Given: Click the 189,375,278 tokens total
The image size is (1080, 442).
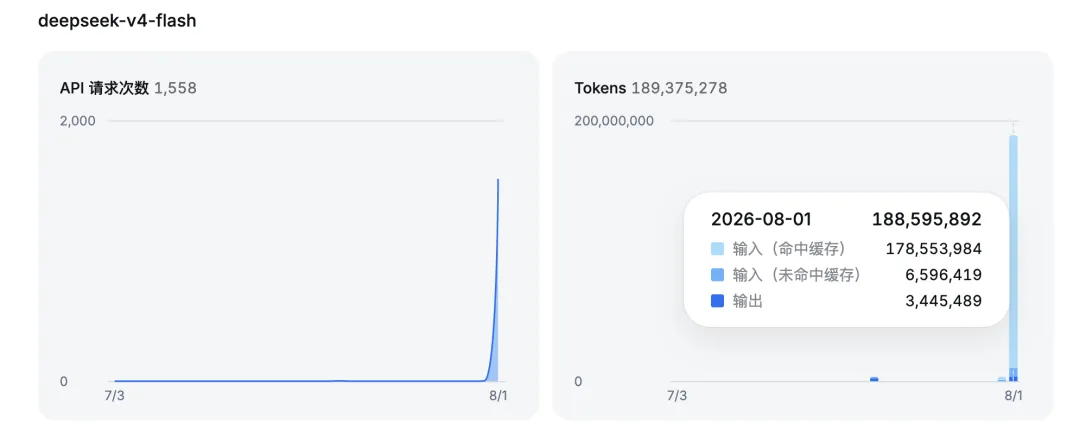Looking at the screenshot, I should [679, 88].
